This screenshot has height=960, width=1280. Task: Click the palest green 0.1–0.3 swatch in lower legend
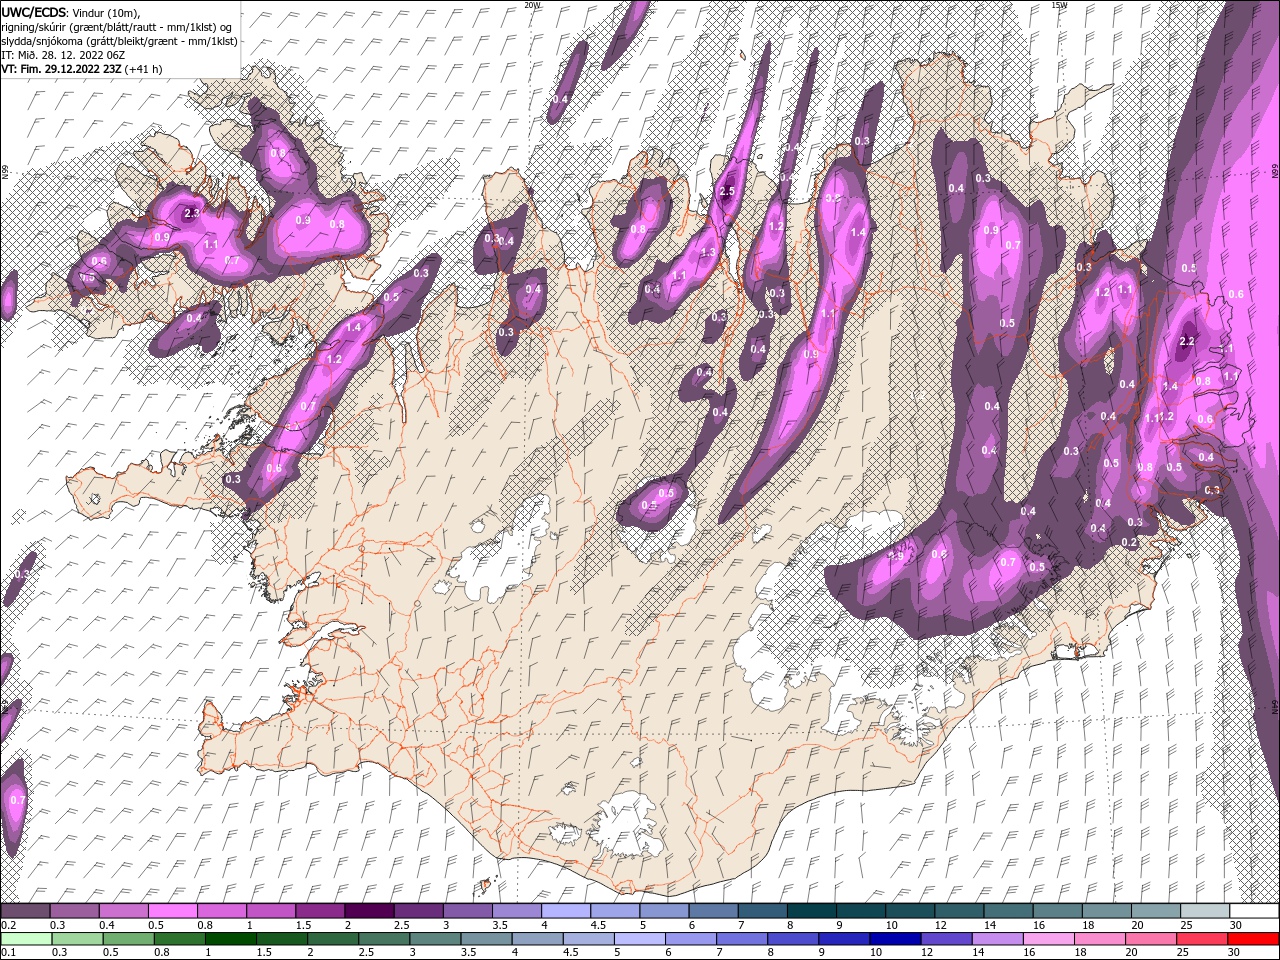click(x=26, y=939)
